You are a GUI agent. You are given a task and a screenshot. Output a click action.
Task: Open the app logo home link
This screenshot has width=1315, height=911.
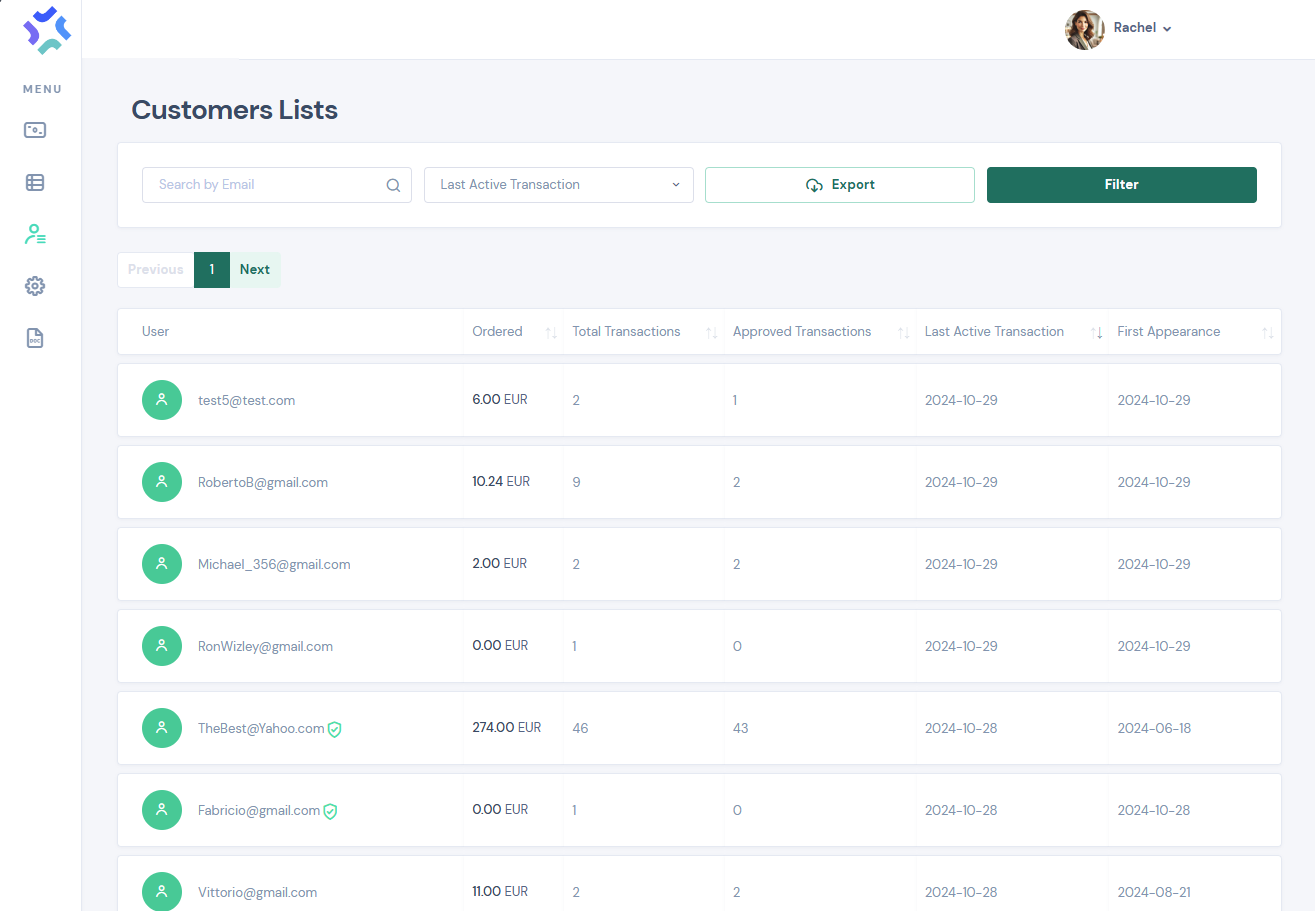click(x=47, y=29)
